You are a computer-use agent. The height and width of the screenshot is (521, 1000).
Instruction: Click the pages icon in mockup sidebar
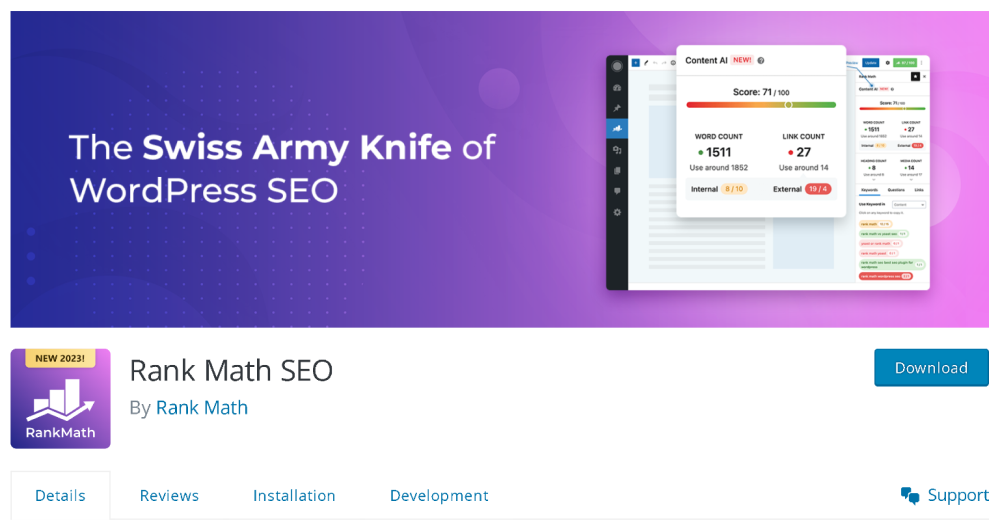point(617,171)
